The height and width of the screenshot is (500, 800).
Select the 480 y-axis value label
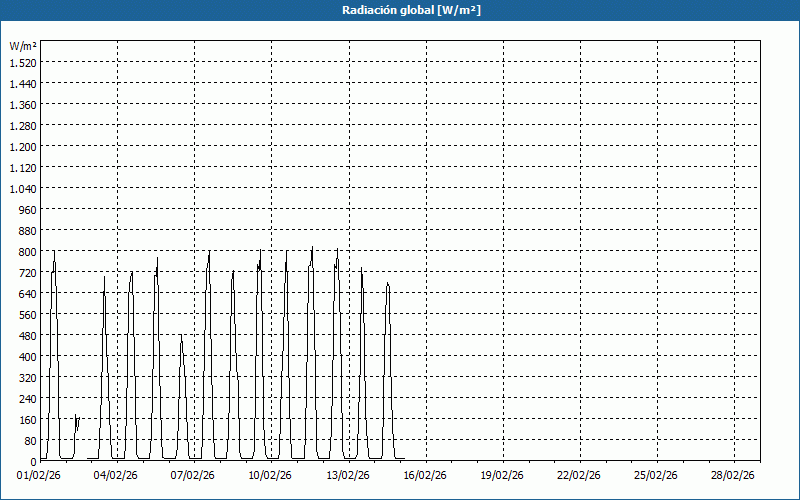(26, 335)
